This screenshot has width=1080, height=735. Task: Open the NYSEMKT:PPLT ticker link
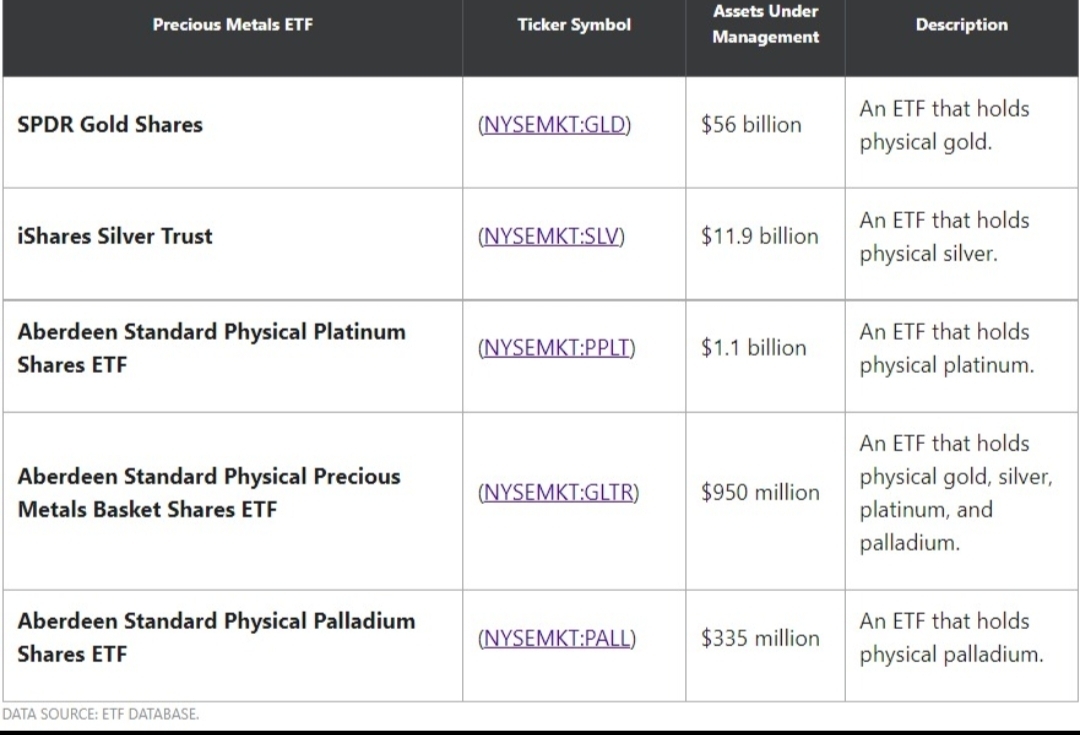point(557,348)
